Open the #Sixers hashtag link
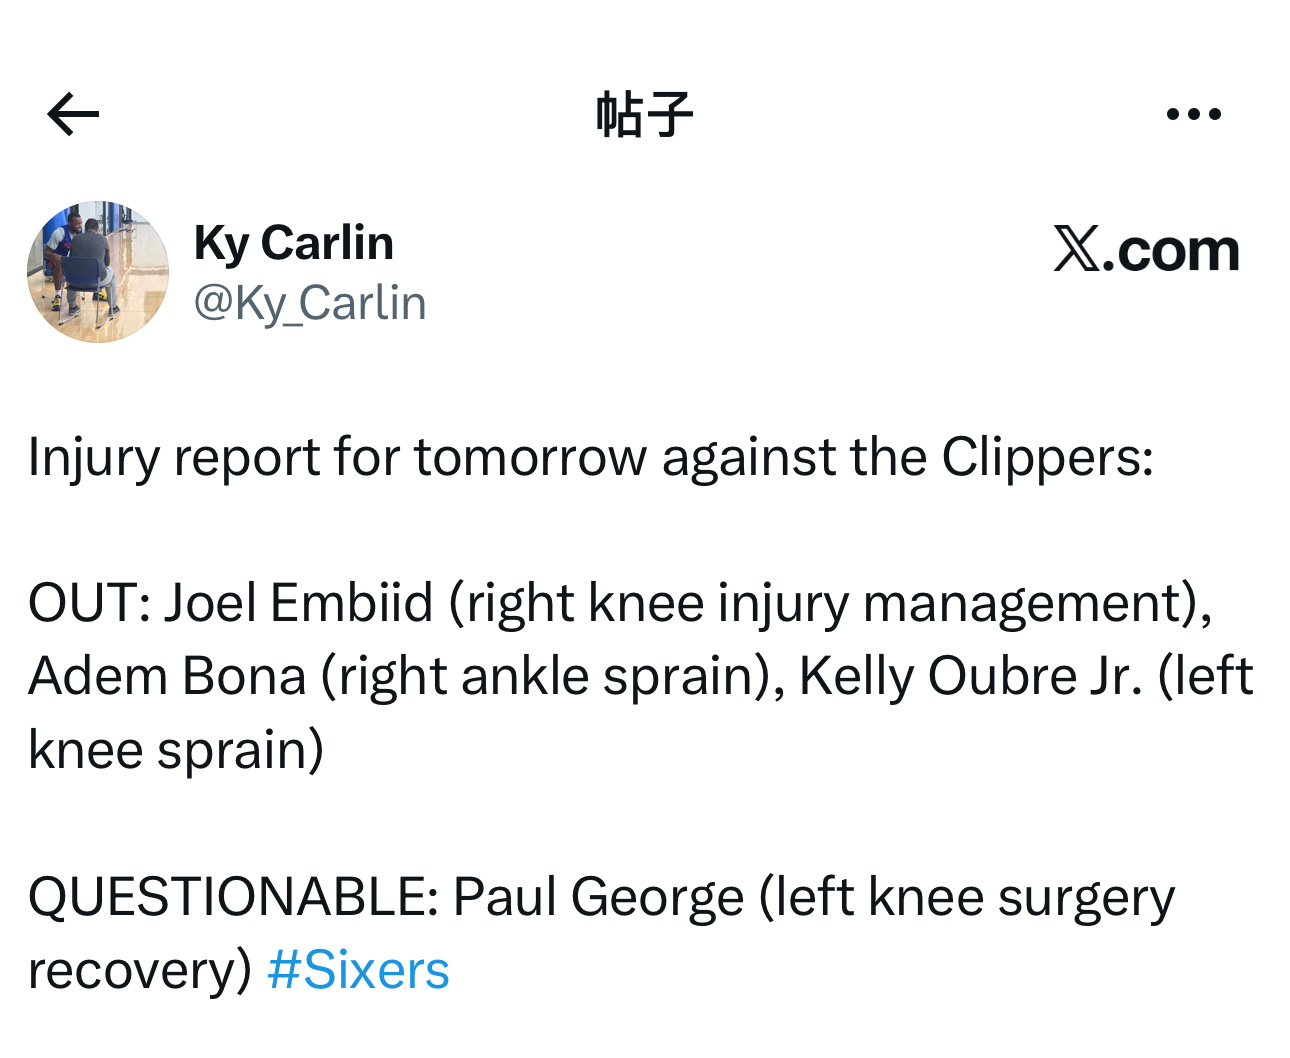This screenshot has height=1058, width=1290. (x=358, y=970)
